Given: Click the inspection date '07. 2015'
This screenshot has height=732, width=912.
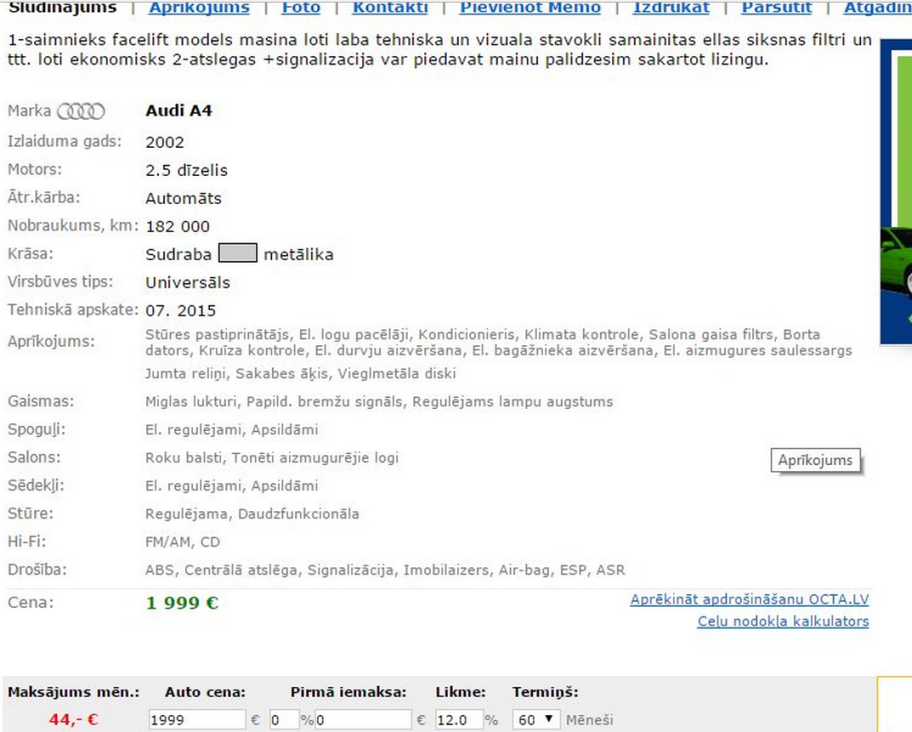Looking at the screenshot, I should pos(181,310).
